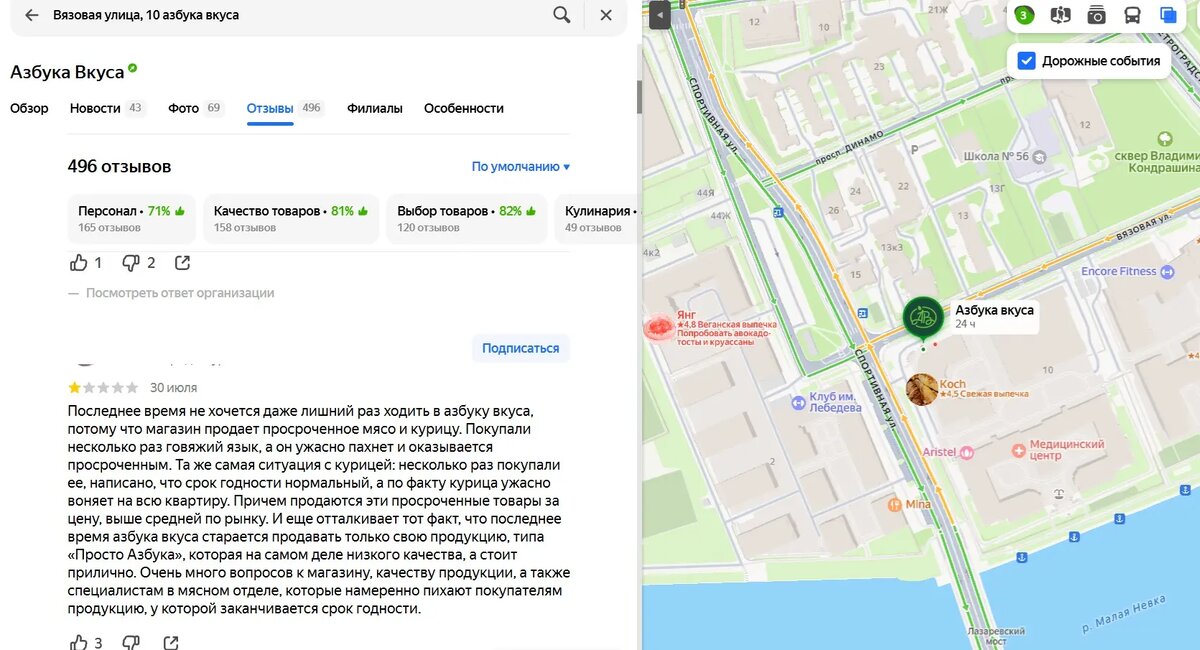Click the side panel scrollbar
The height and width of the screenshot is (650, 1200).
tap(639, 97)
